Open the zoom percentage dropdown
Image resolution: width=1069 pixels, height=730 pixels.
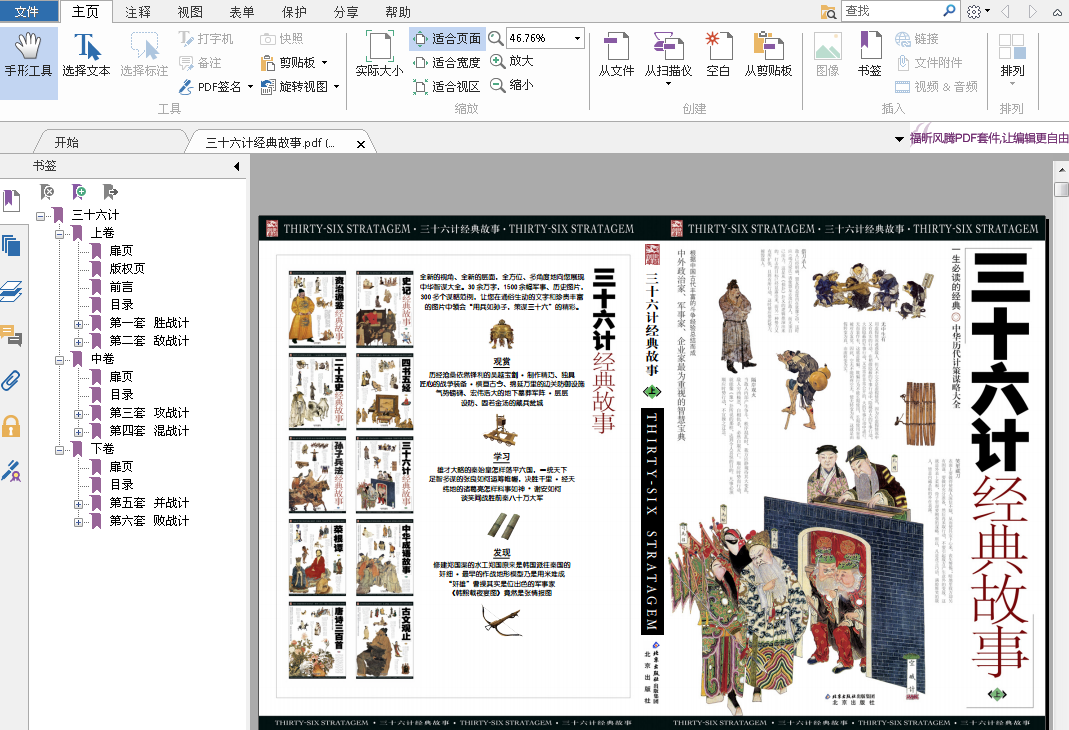coord(577,38)
